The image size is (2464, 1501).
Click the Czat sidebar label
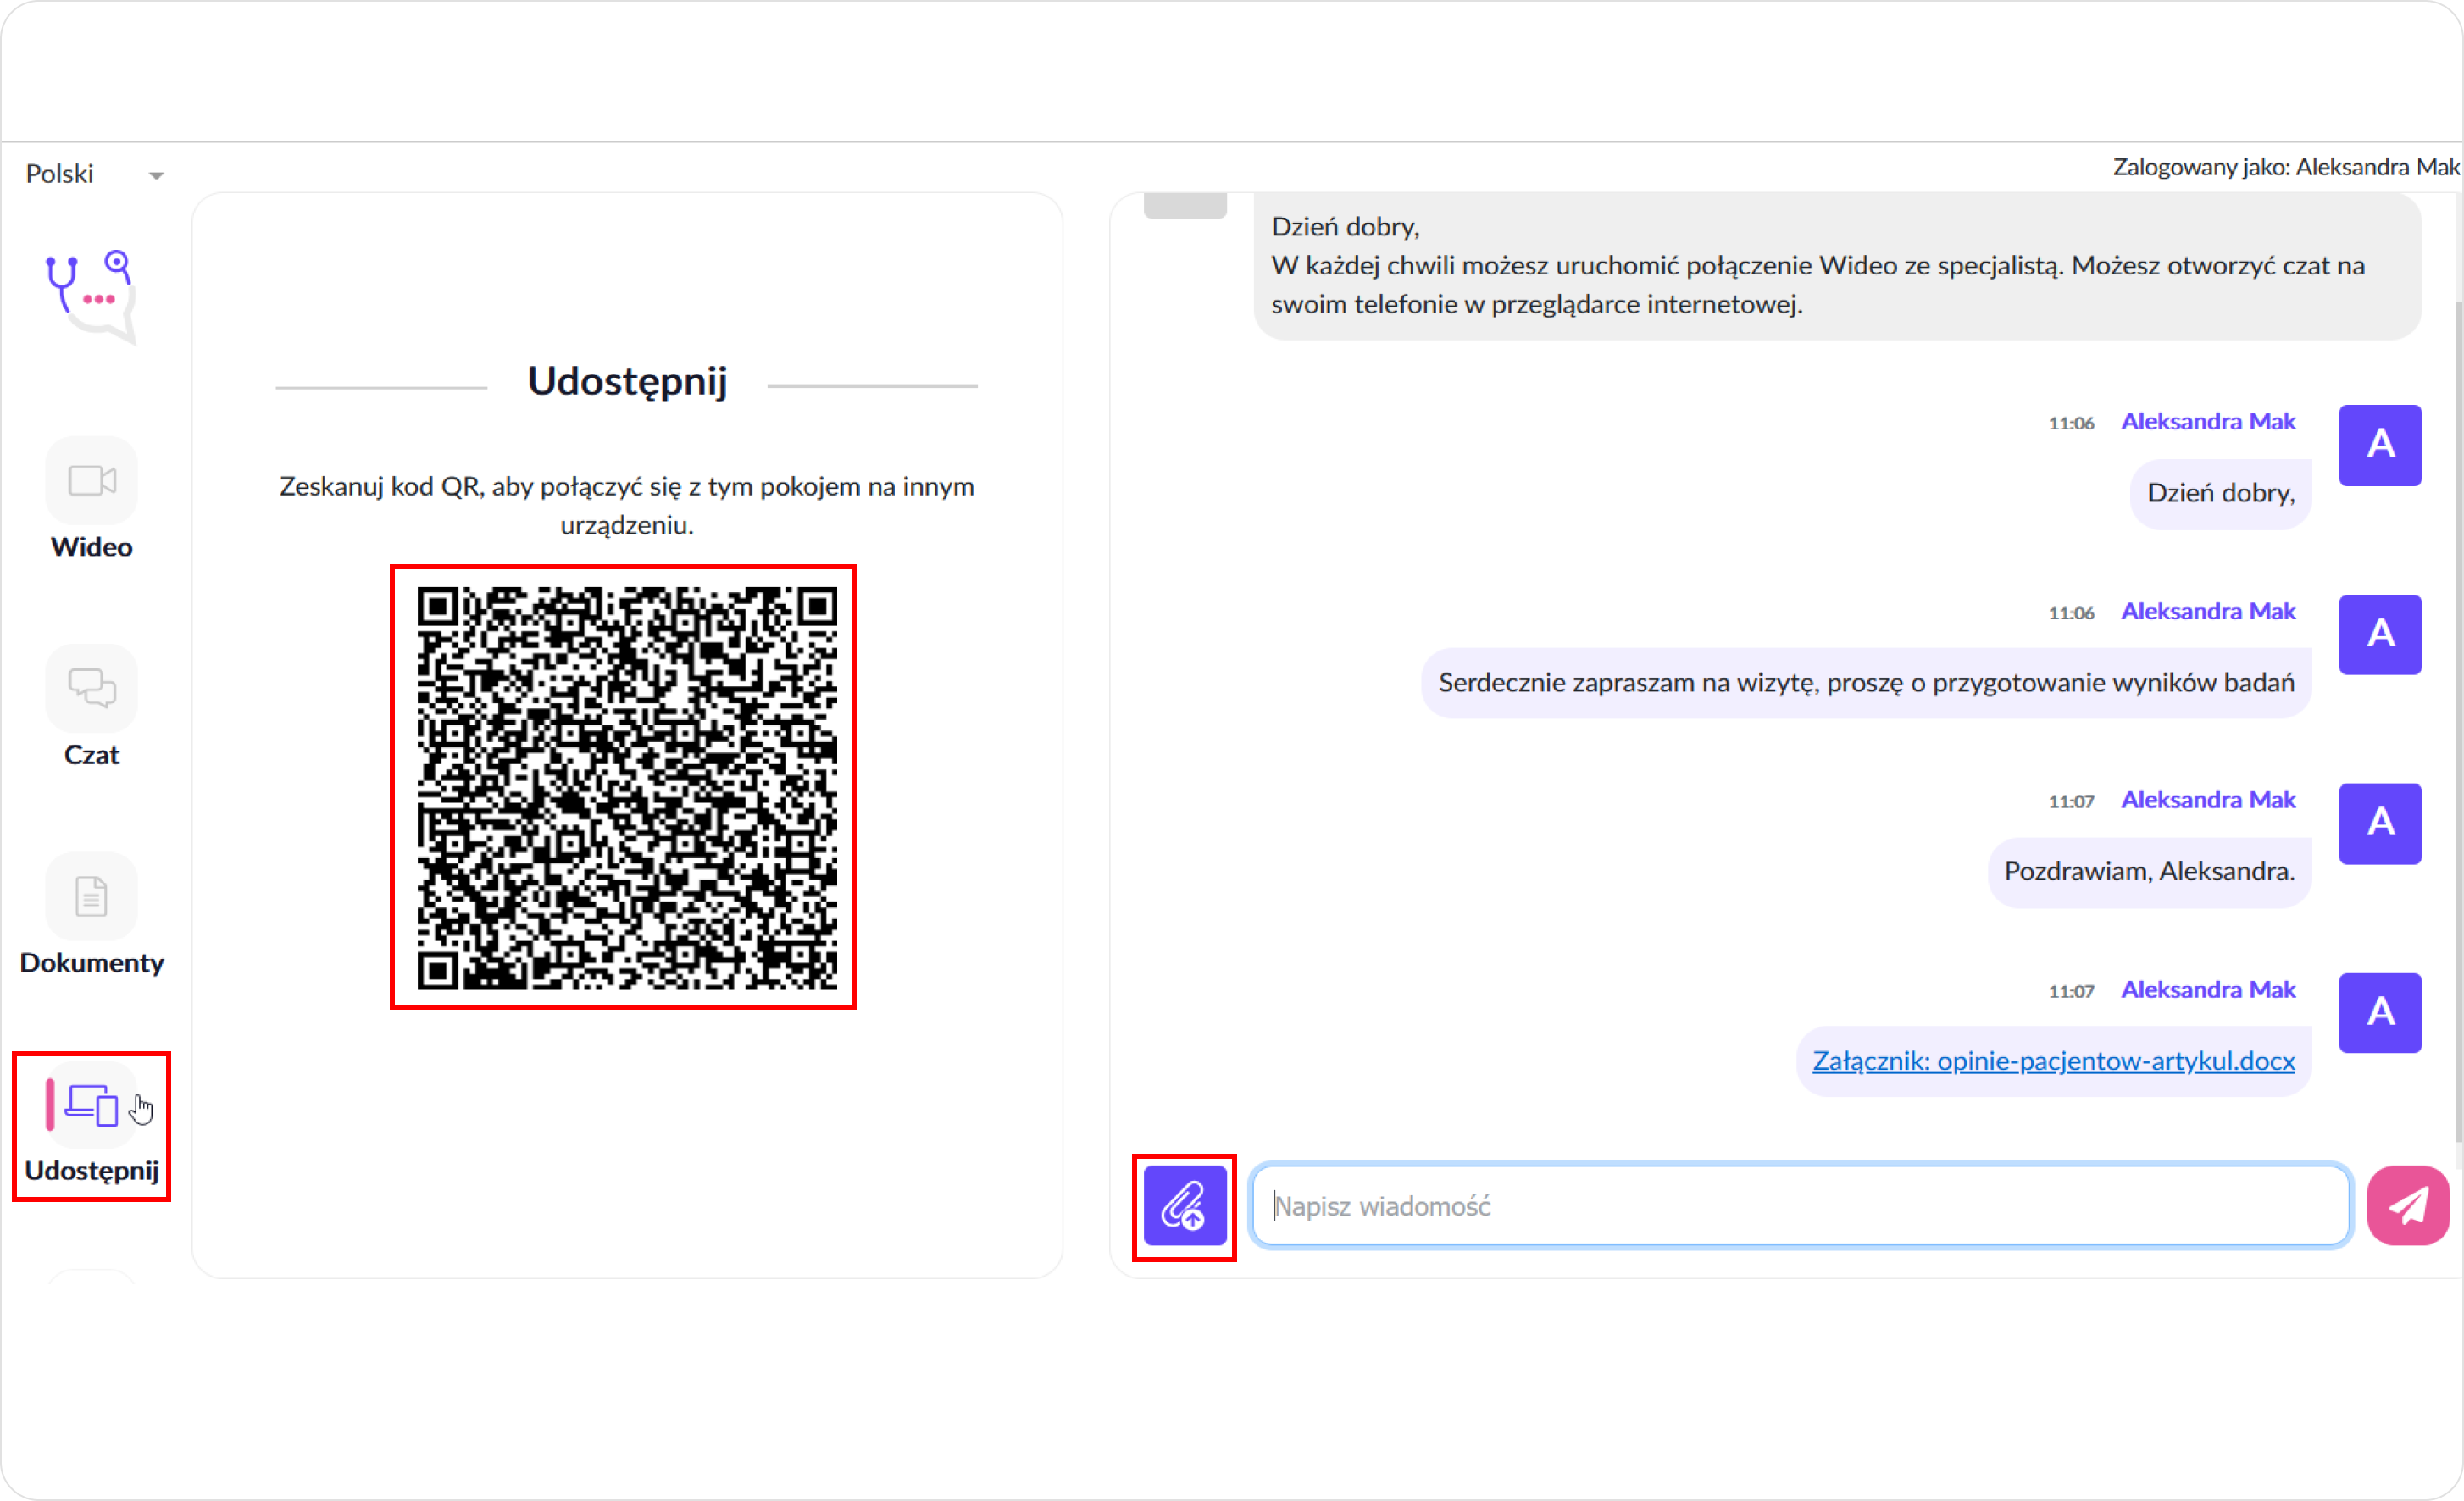point(91,756)
